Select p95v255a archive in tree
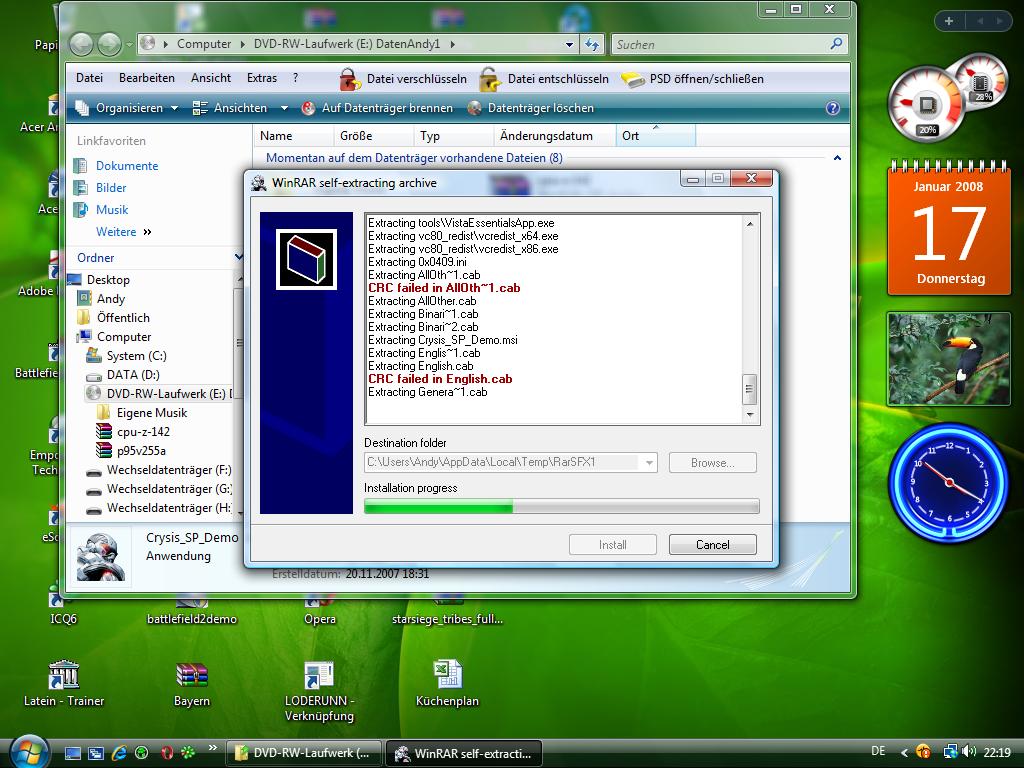The image size is (1024, 768). coord(142,451)
